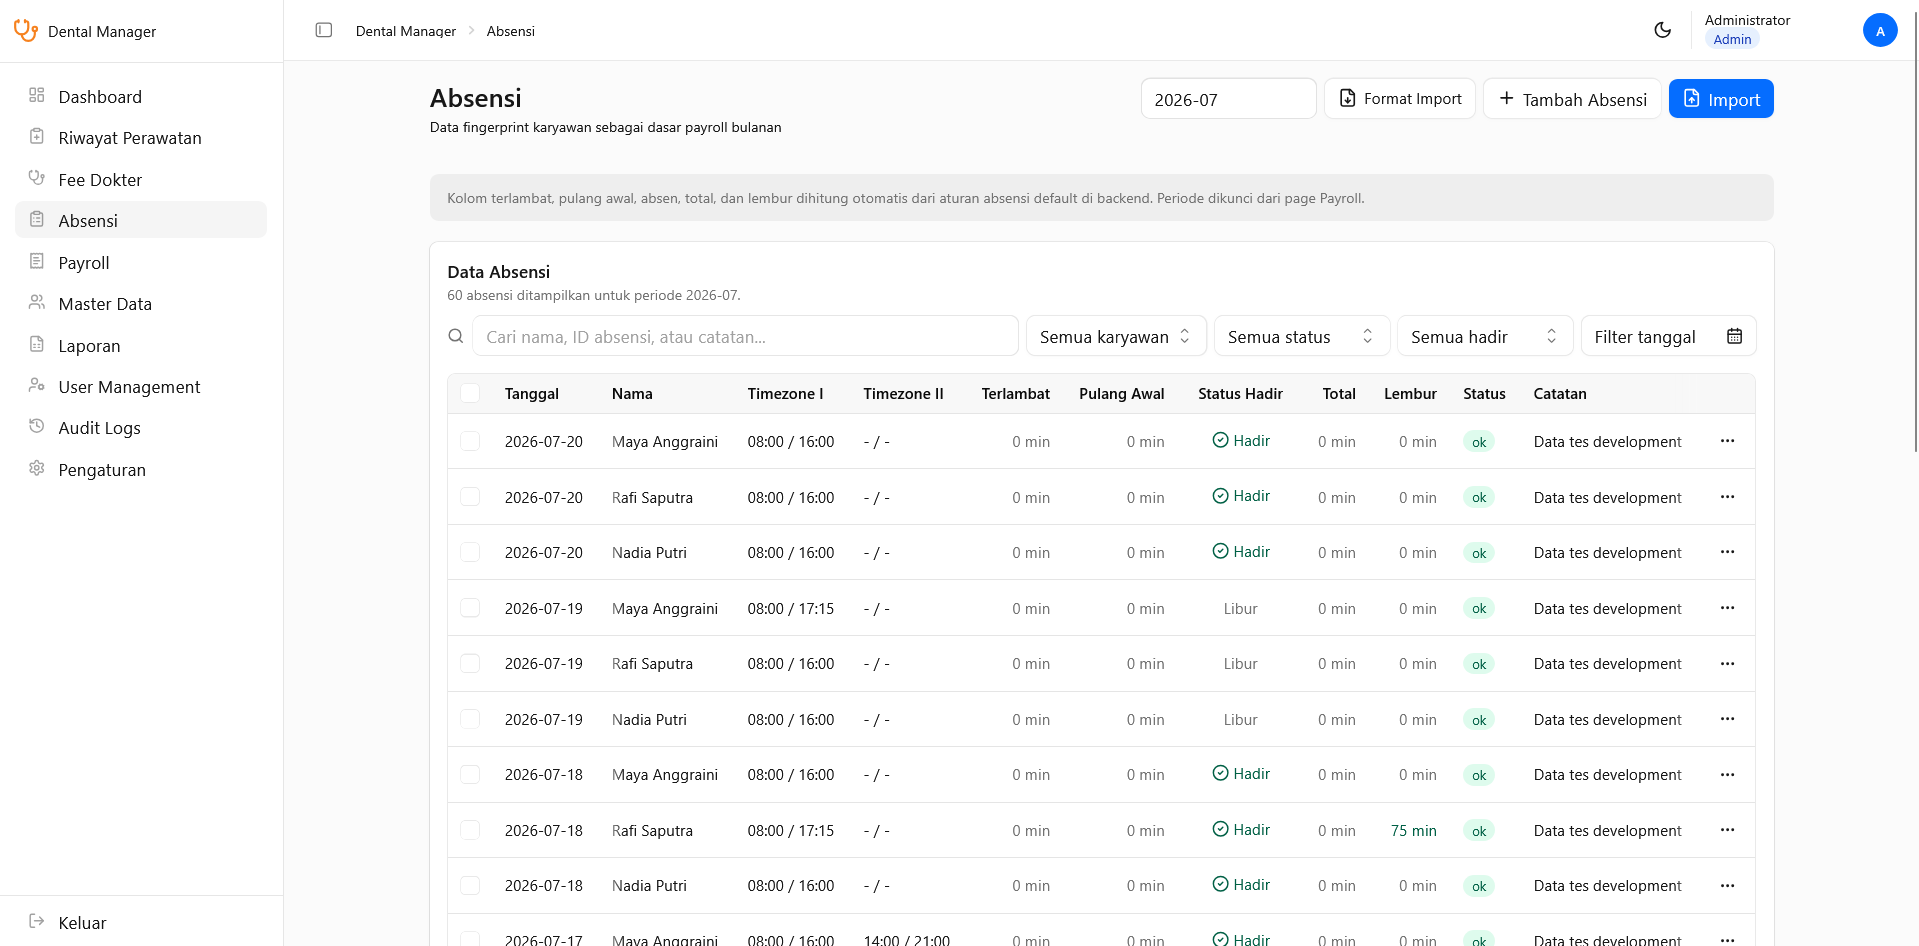
Task: Open the Administrator avatar menu
Action: tap(1880, 30)
